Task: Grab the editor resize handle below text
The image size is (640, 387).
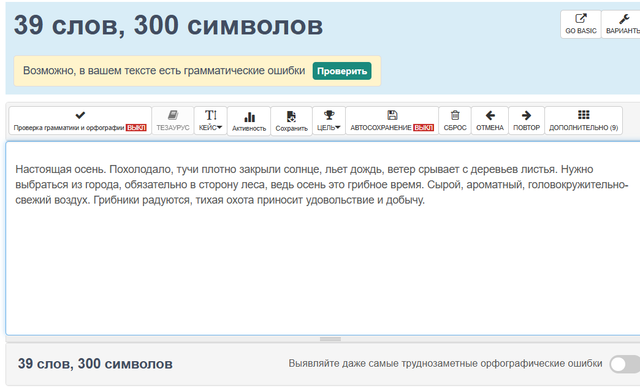Action: [x=330, y=339]
